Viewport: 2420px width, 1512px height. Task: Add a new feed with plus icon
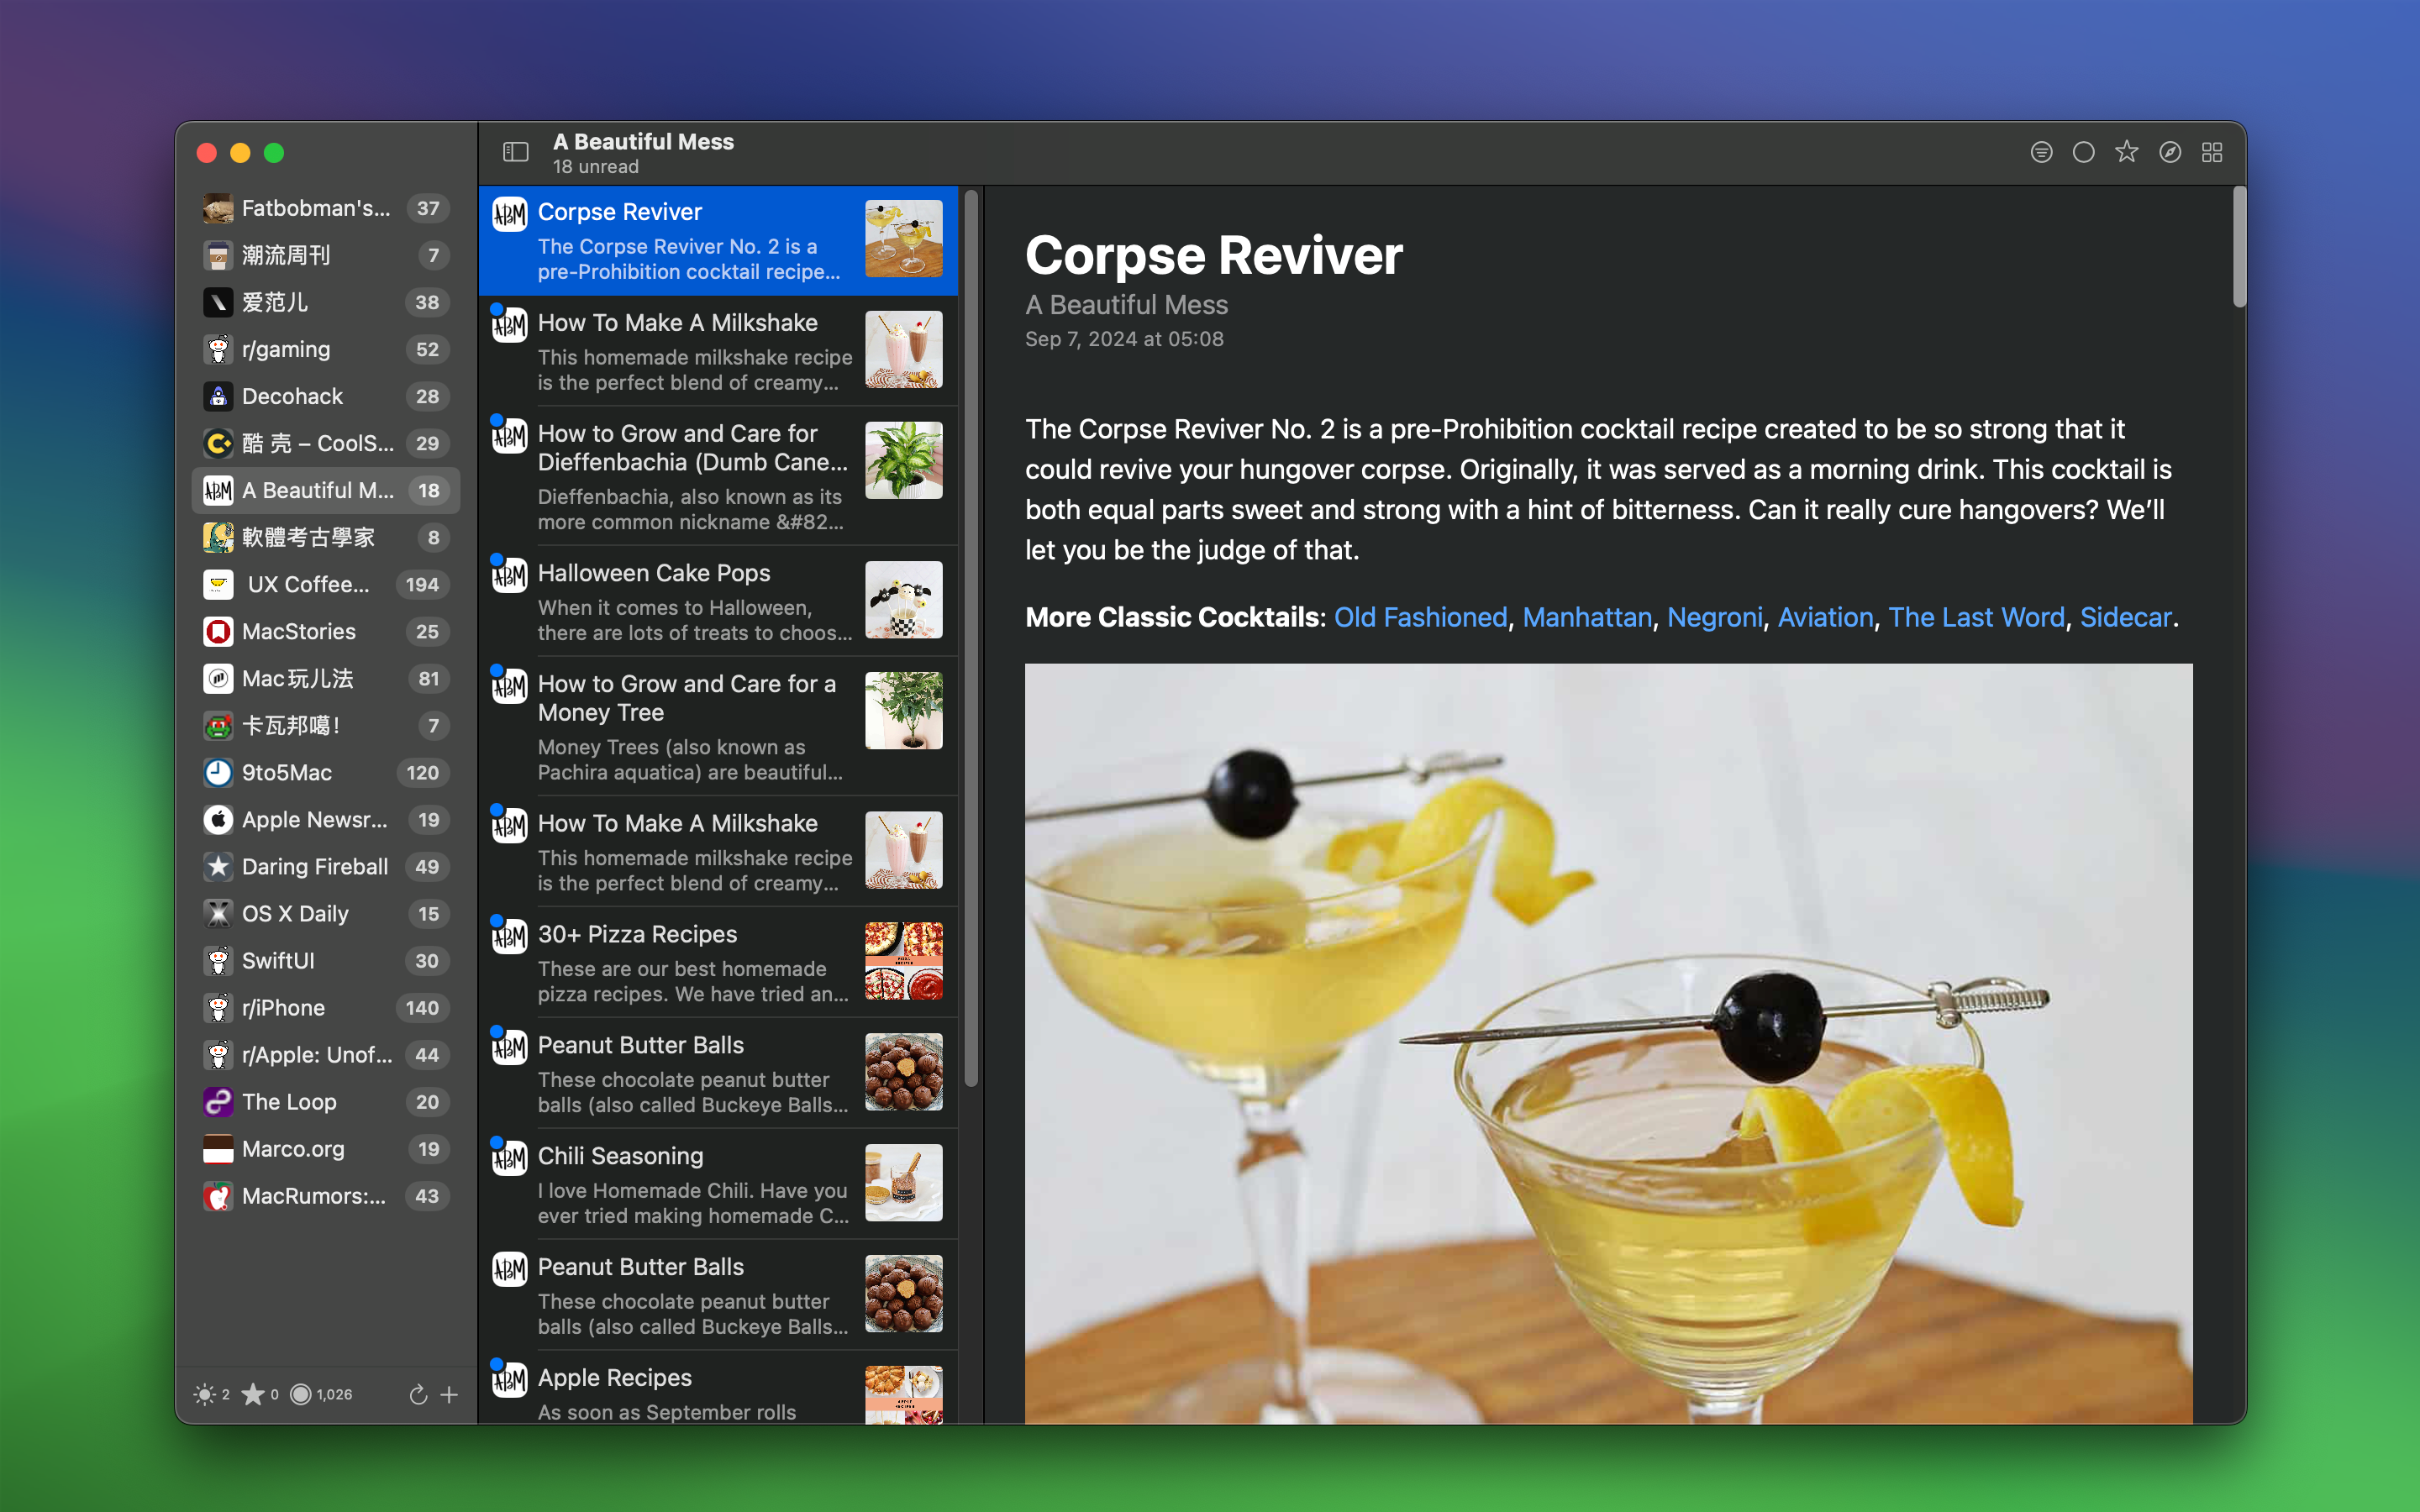pos(449,1394)
